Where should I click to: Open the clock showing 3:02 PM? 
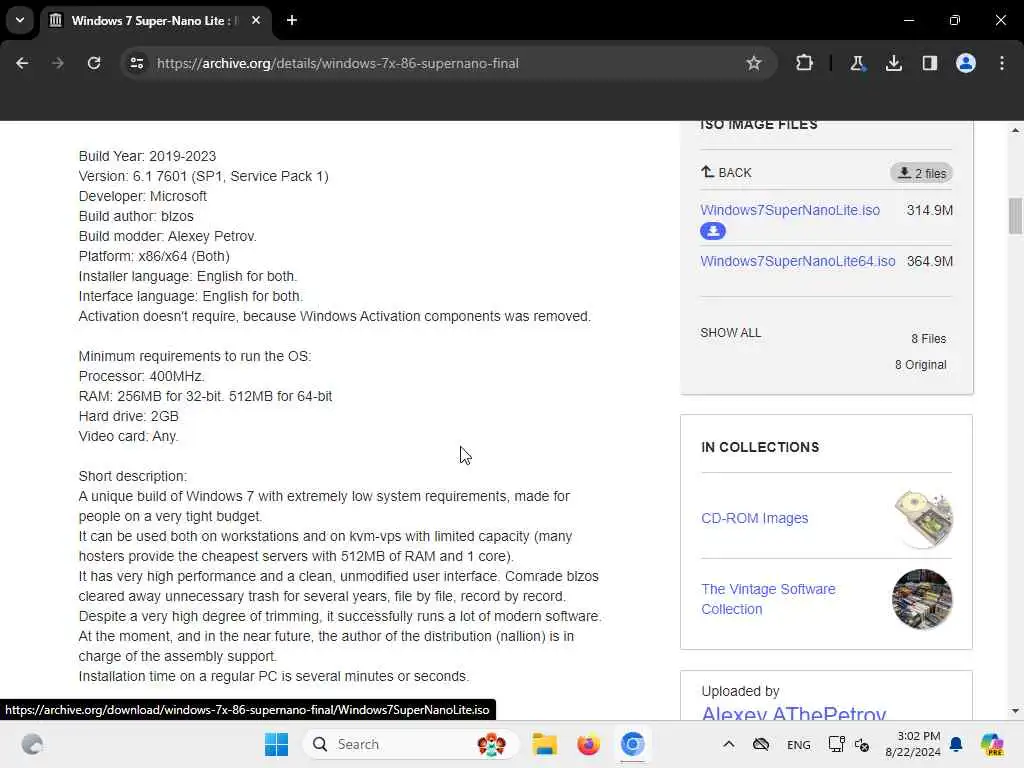click(x=912, y=744)
